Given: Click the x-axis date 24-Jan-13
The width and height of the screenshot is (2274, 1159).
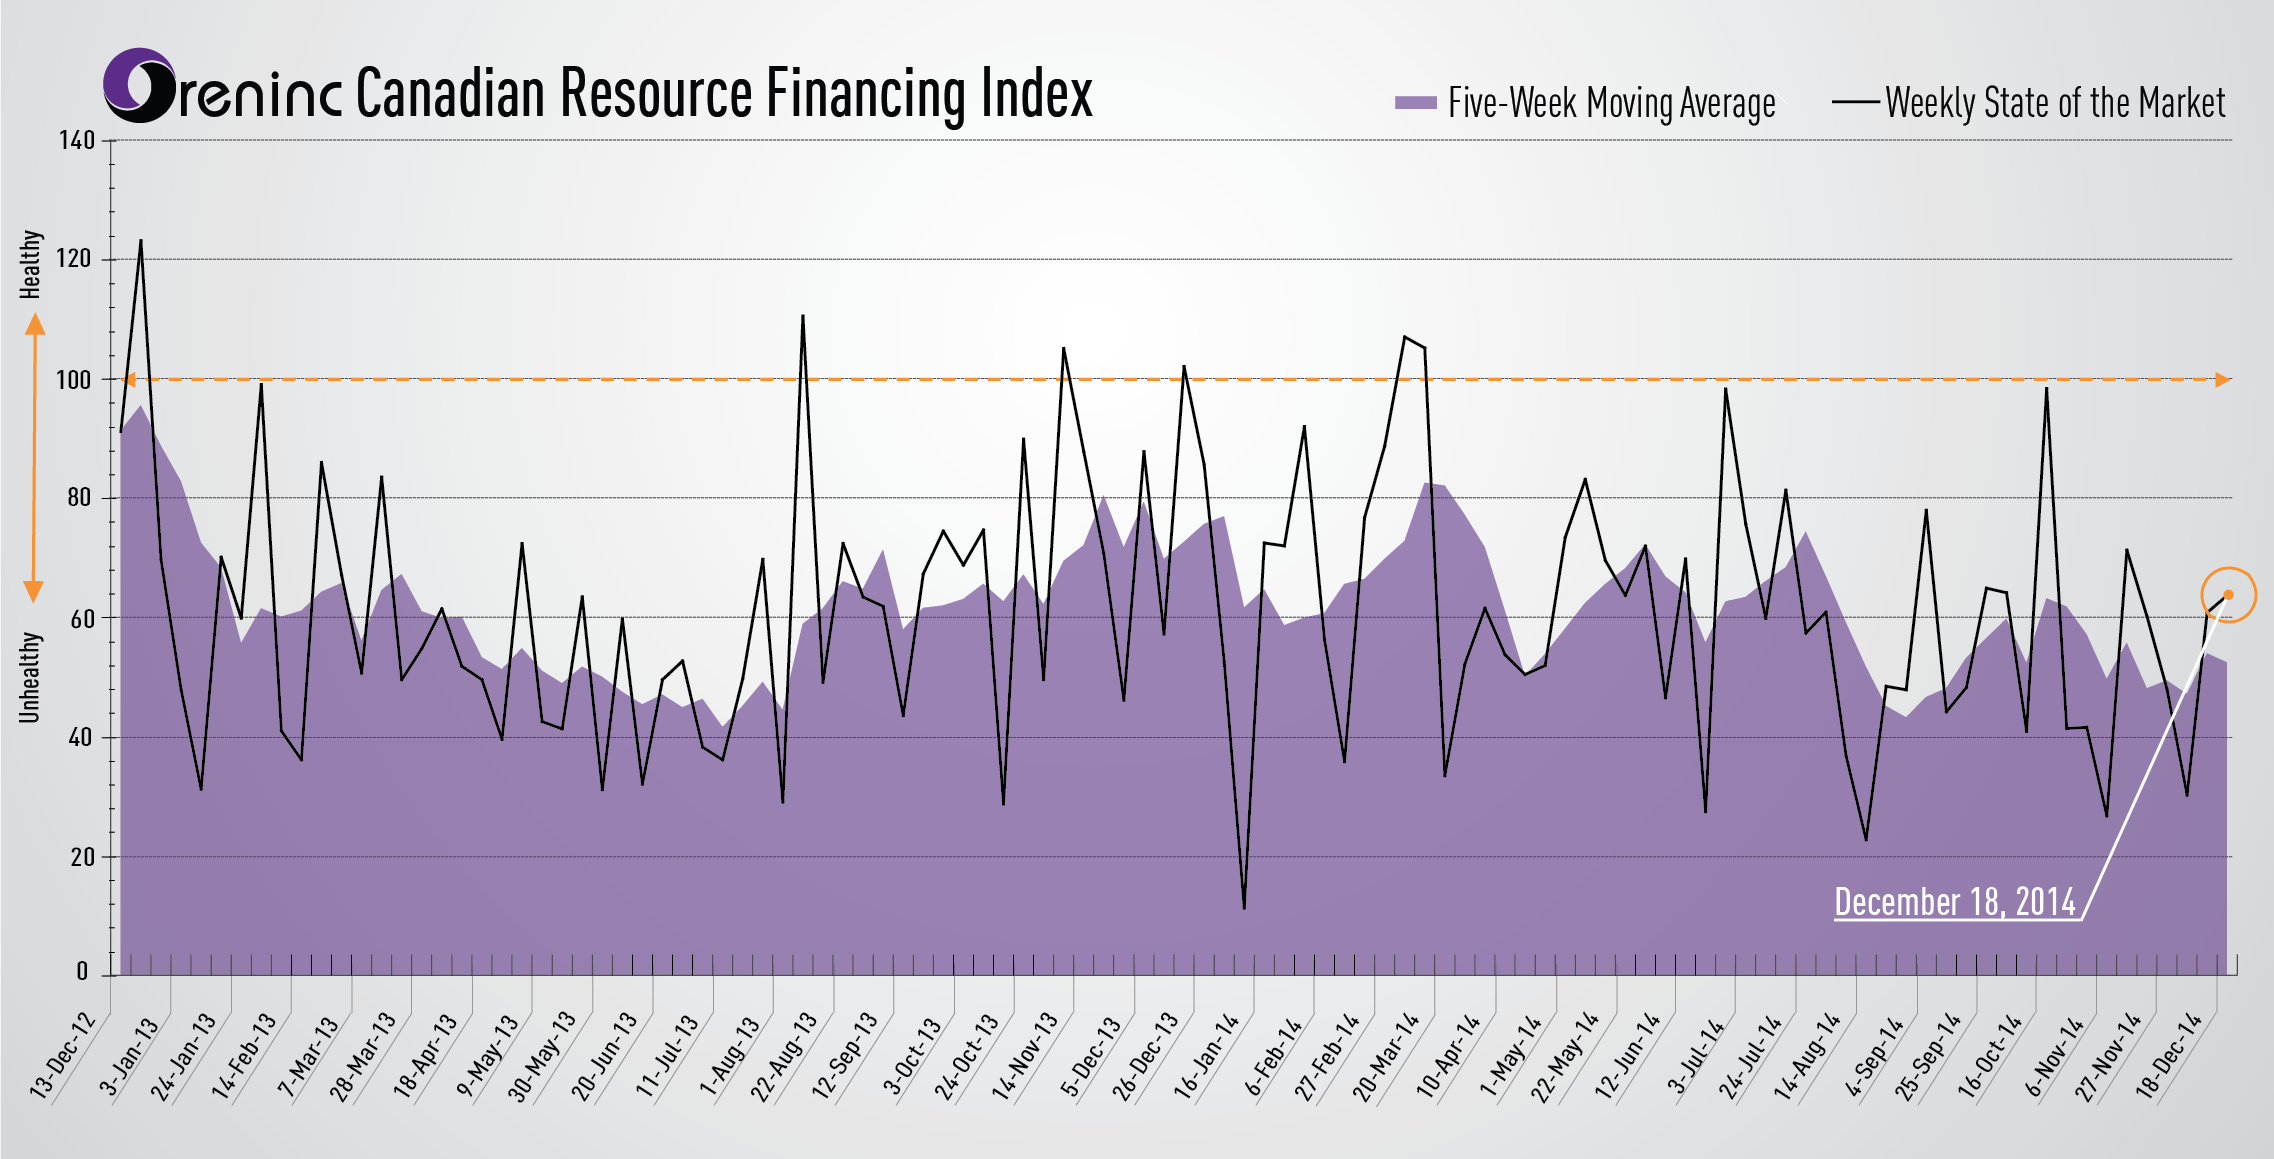Looking at the screenshot, I should (x=183, y=1056).
